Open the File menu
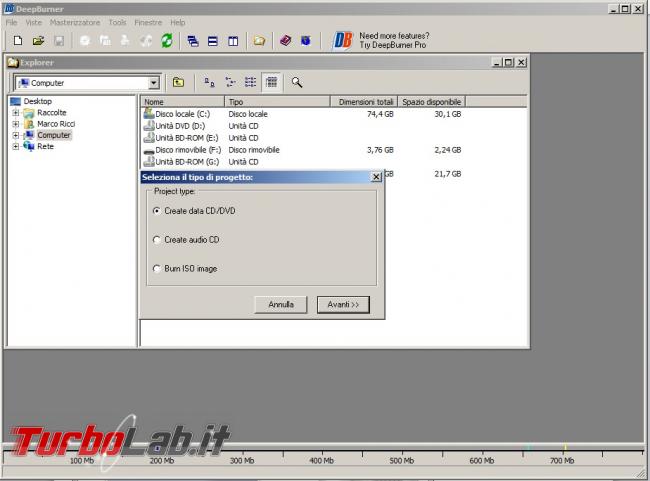The width and height of the screenshot is (650, 481). [x=12, y=22]
